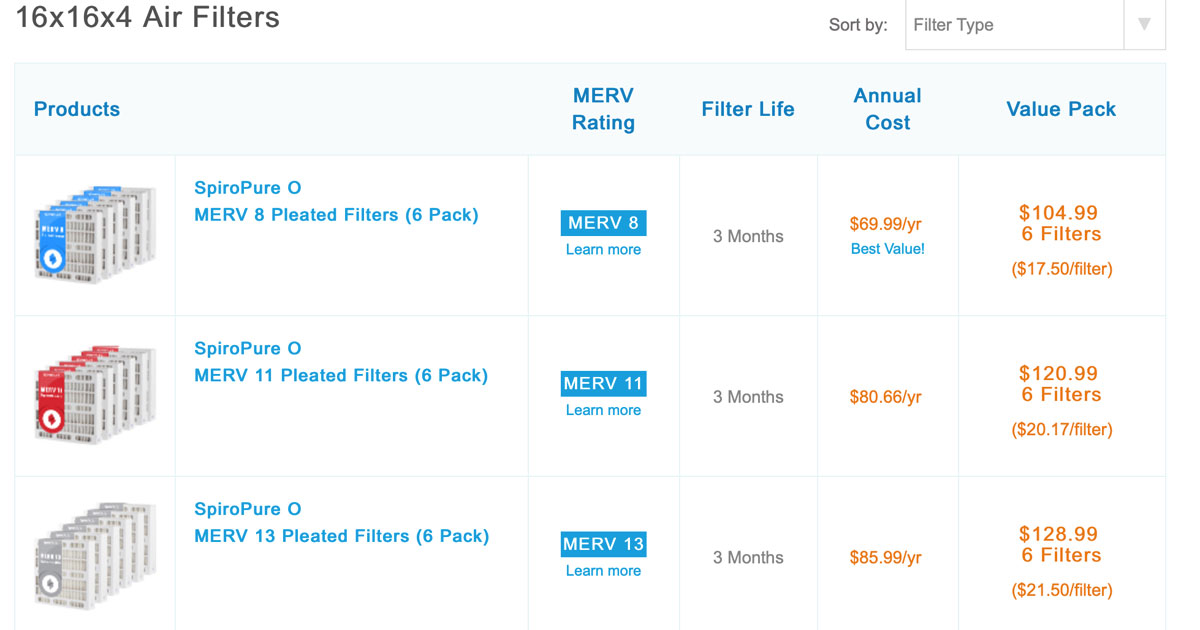
Task: Click the MERV 11 filter pack thumbnail
Action: pyautogui.click(x=95, y=397)
